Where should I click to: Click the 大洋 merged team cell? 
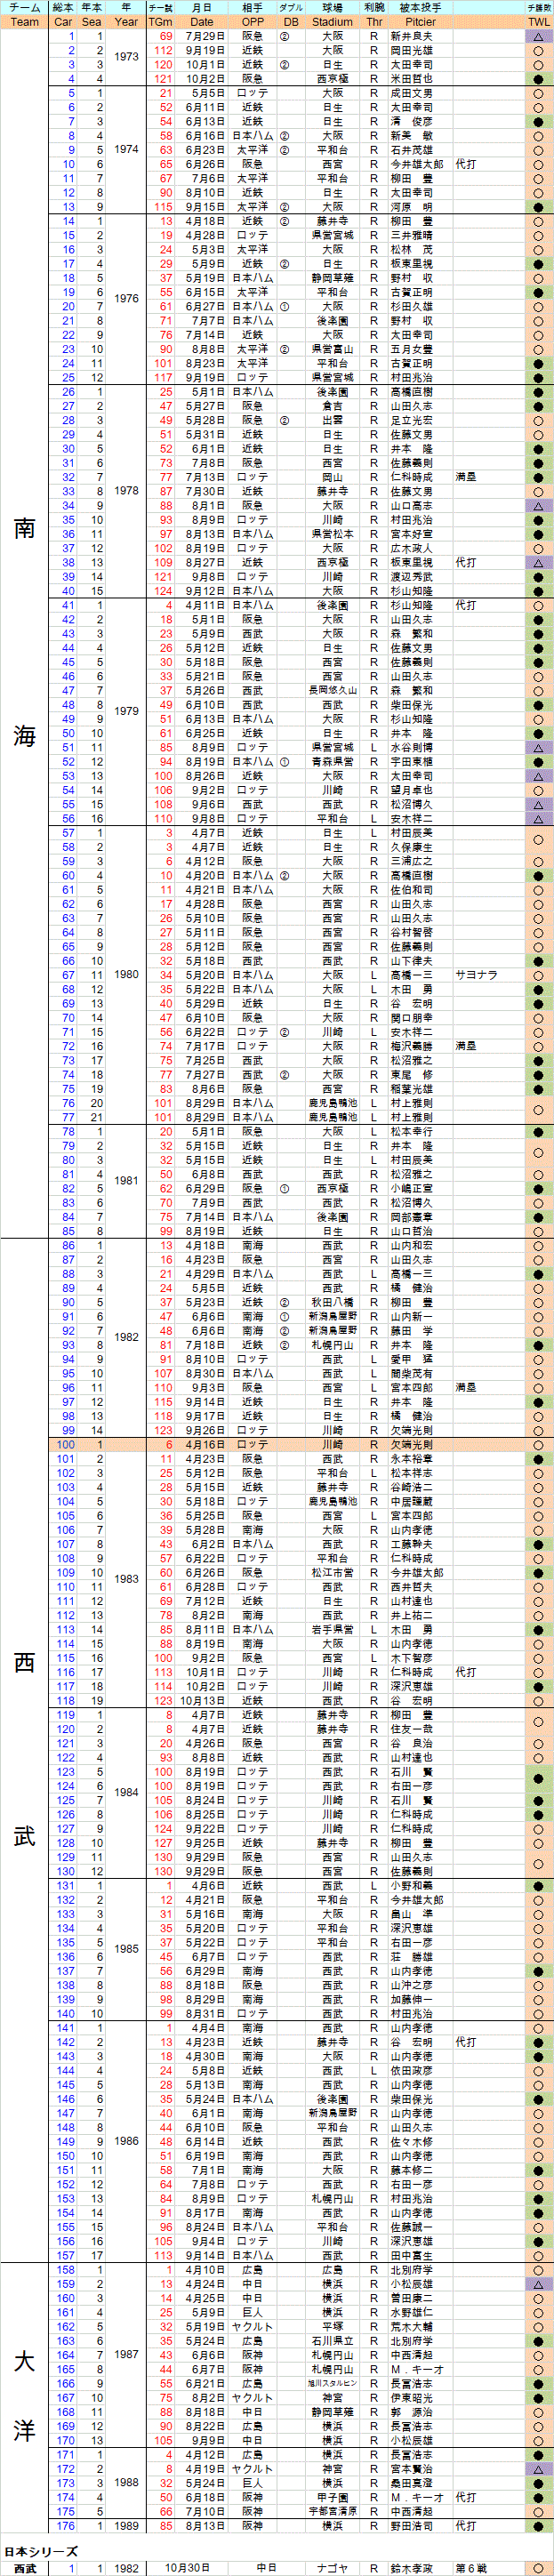tap(25, 2397)
